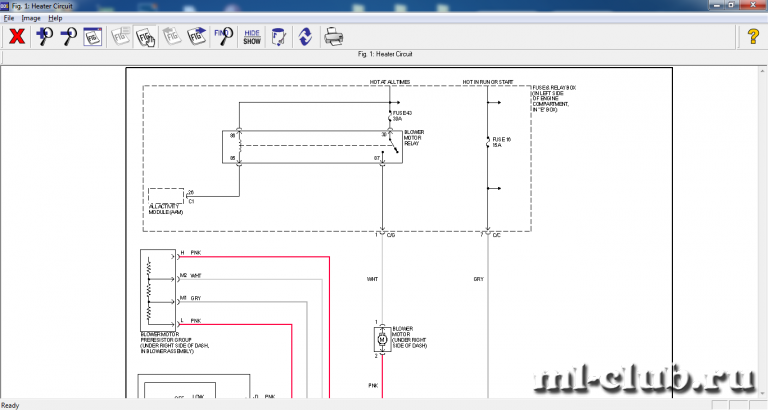Click the red X close-figure icon
The height and width of the screenshot is (410, 768).
(17, 37)
